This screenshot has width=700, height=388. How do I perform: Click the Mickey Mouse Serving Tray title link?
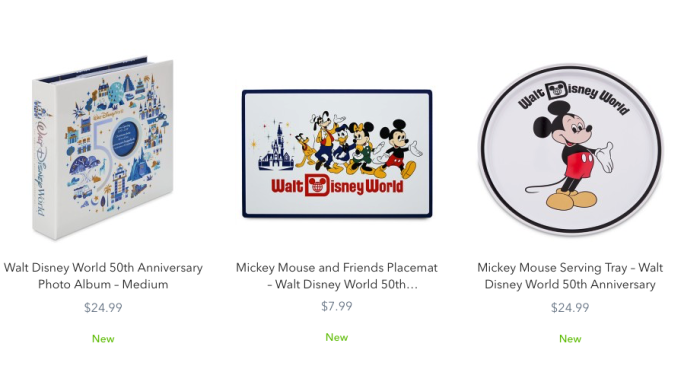click(x=570, y=276)
